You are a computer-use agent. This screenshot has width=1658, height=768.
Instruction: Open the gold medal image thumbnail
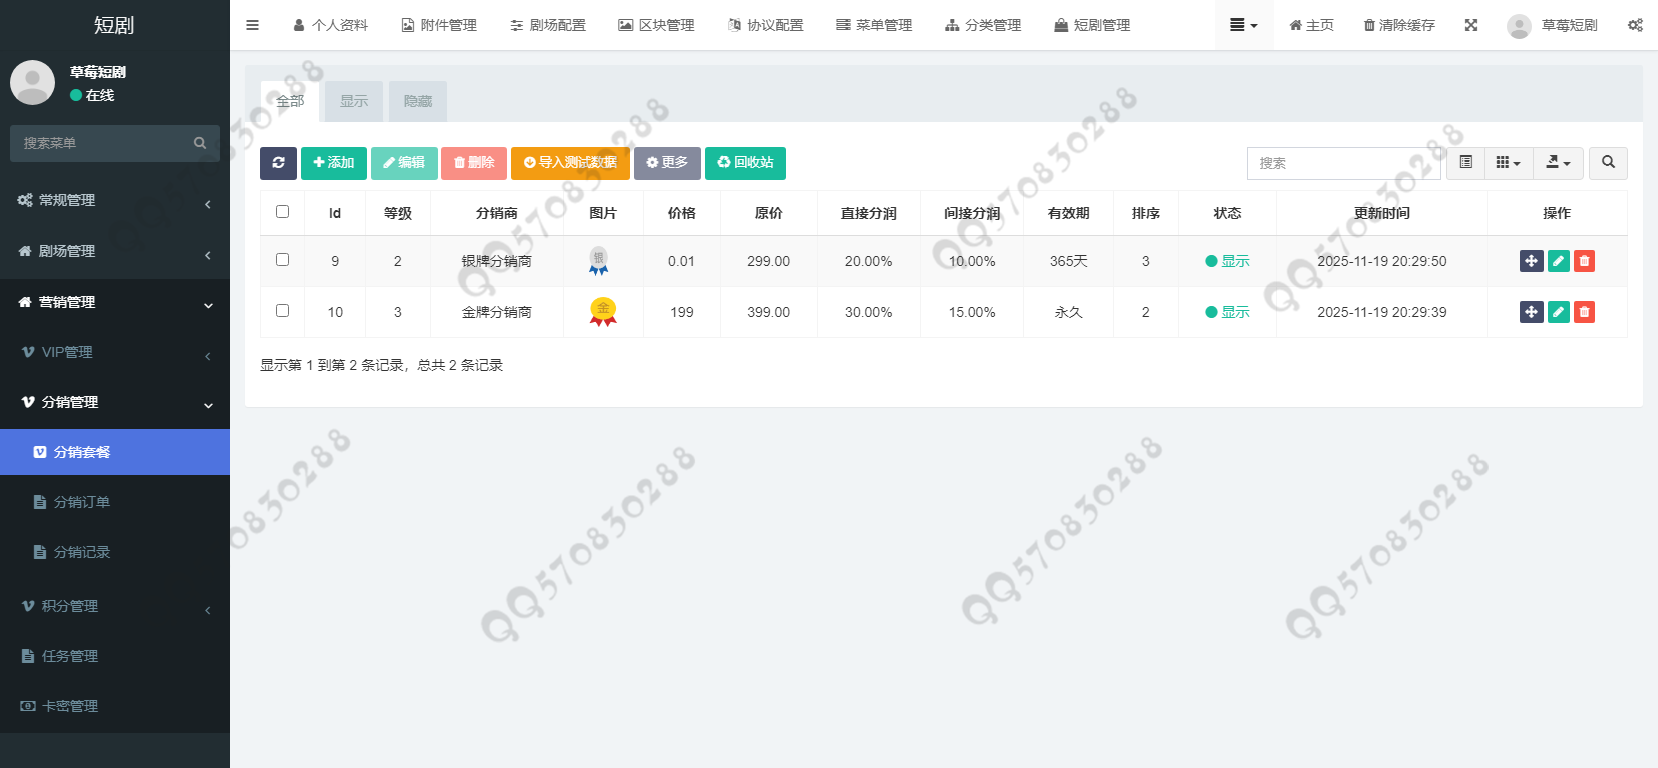(603, 312)
